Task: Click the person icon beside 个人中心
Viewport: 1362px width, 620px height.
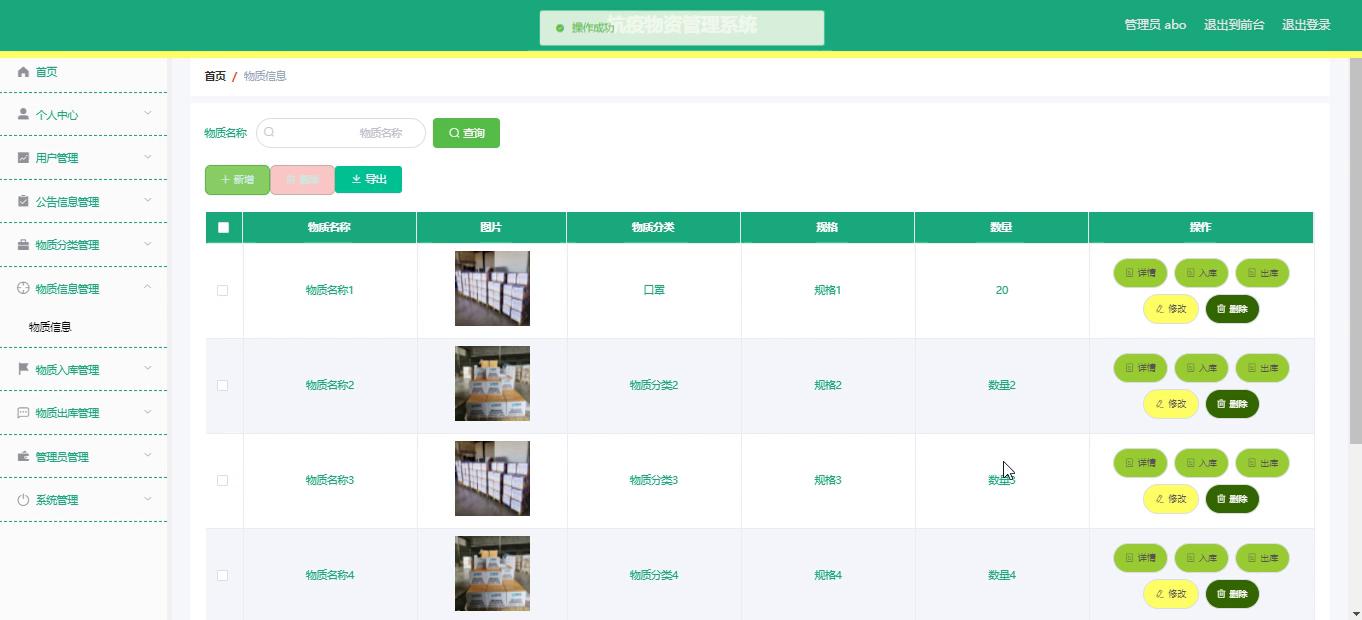Action: click(x=23, y=115)
